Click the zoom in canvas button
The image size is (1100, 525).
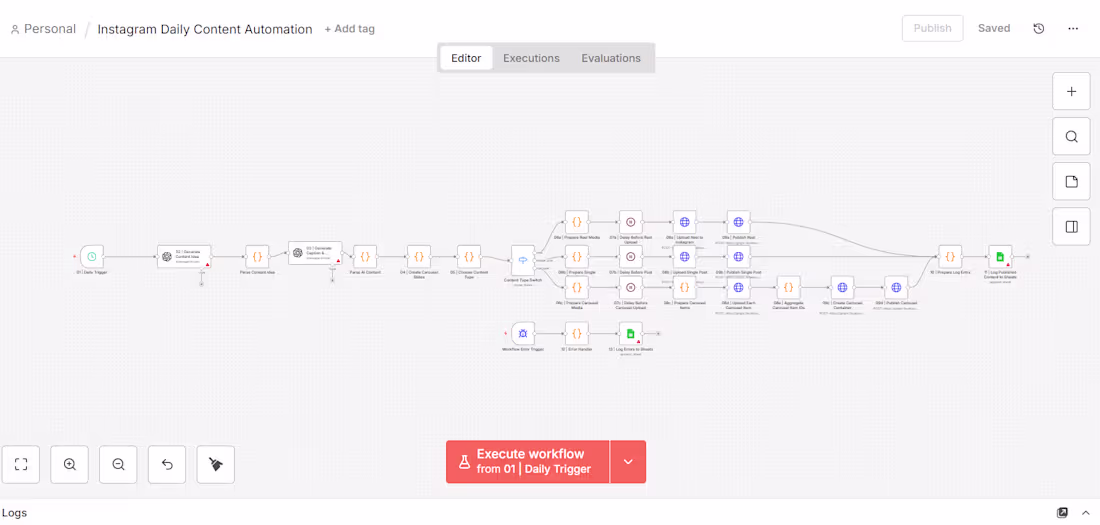click(x=70, y=464)
